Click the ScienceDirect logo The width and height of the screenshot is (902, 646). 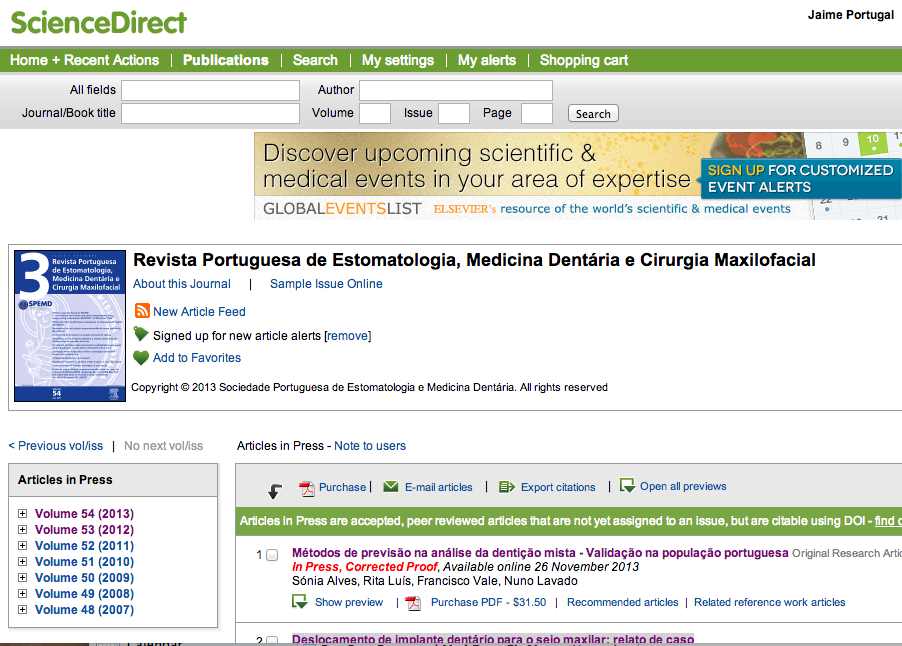(98, 23)
